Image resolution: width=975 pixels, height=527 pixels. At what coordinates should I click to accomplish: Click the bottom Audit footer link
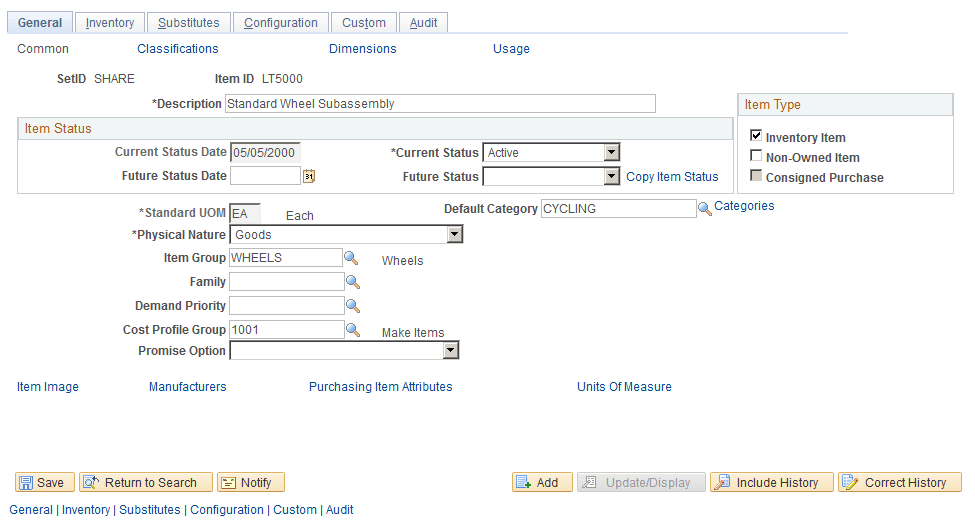coord(340,510)
